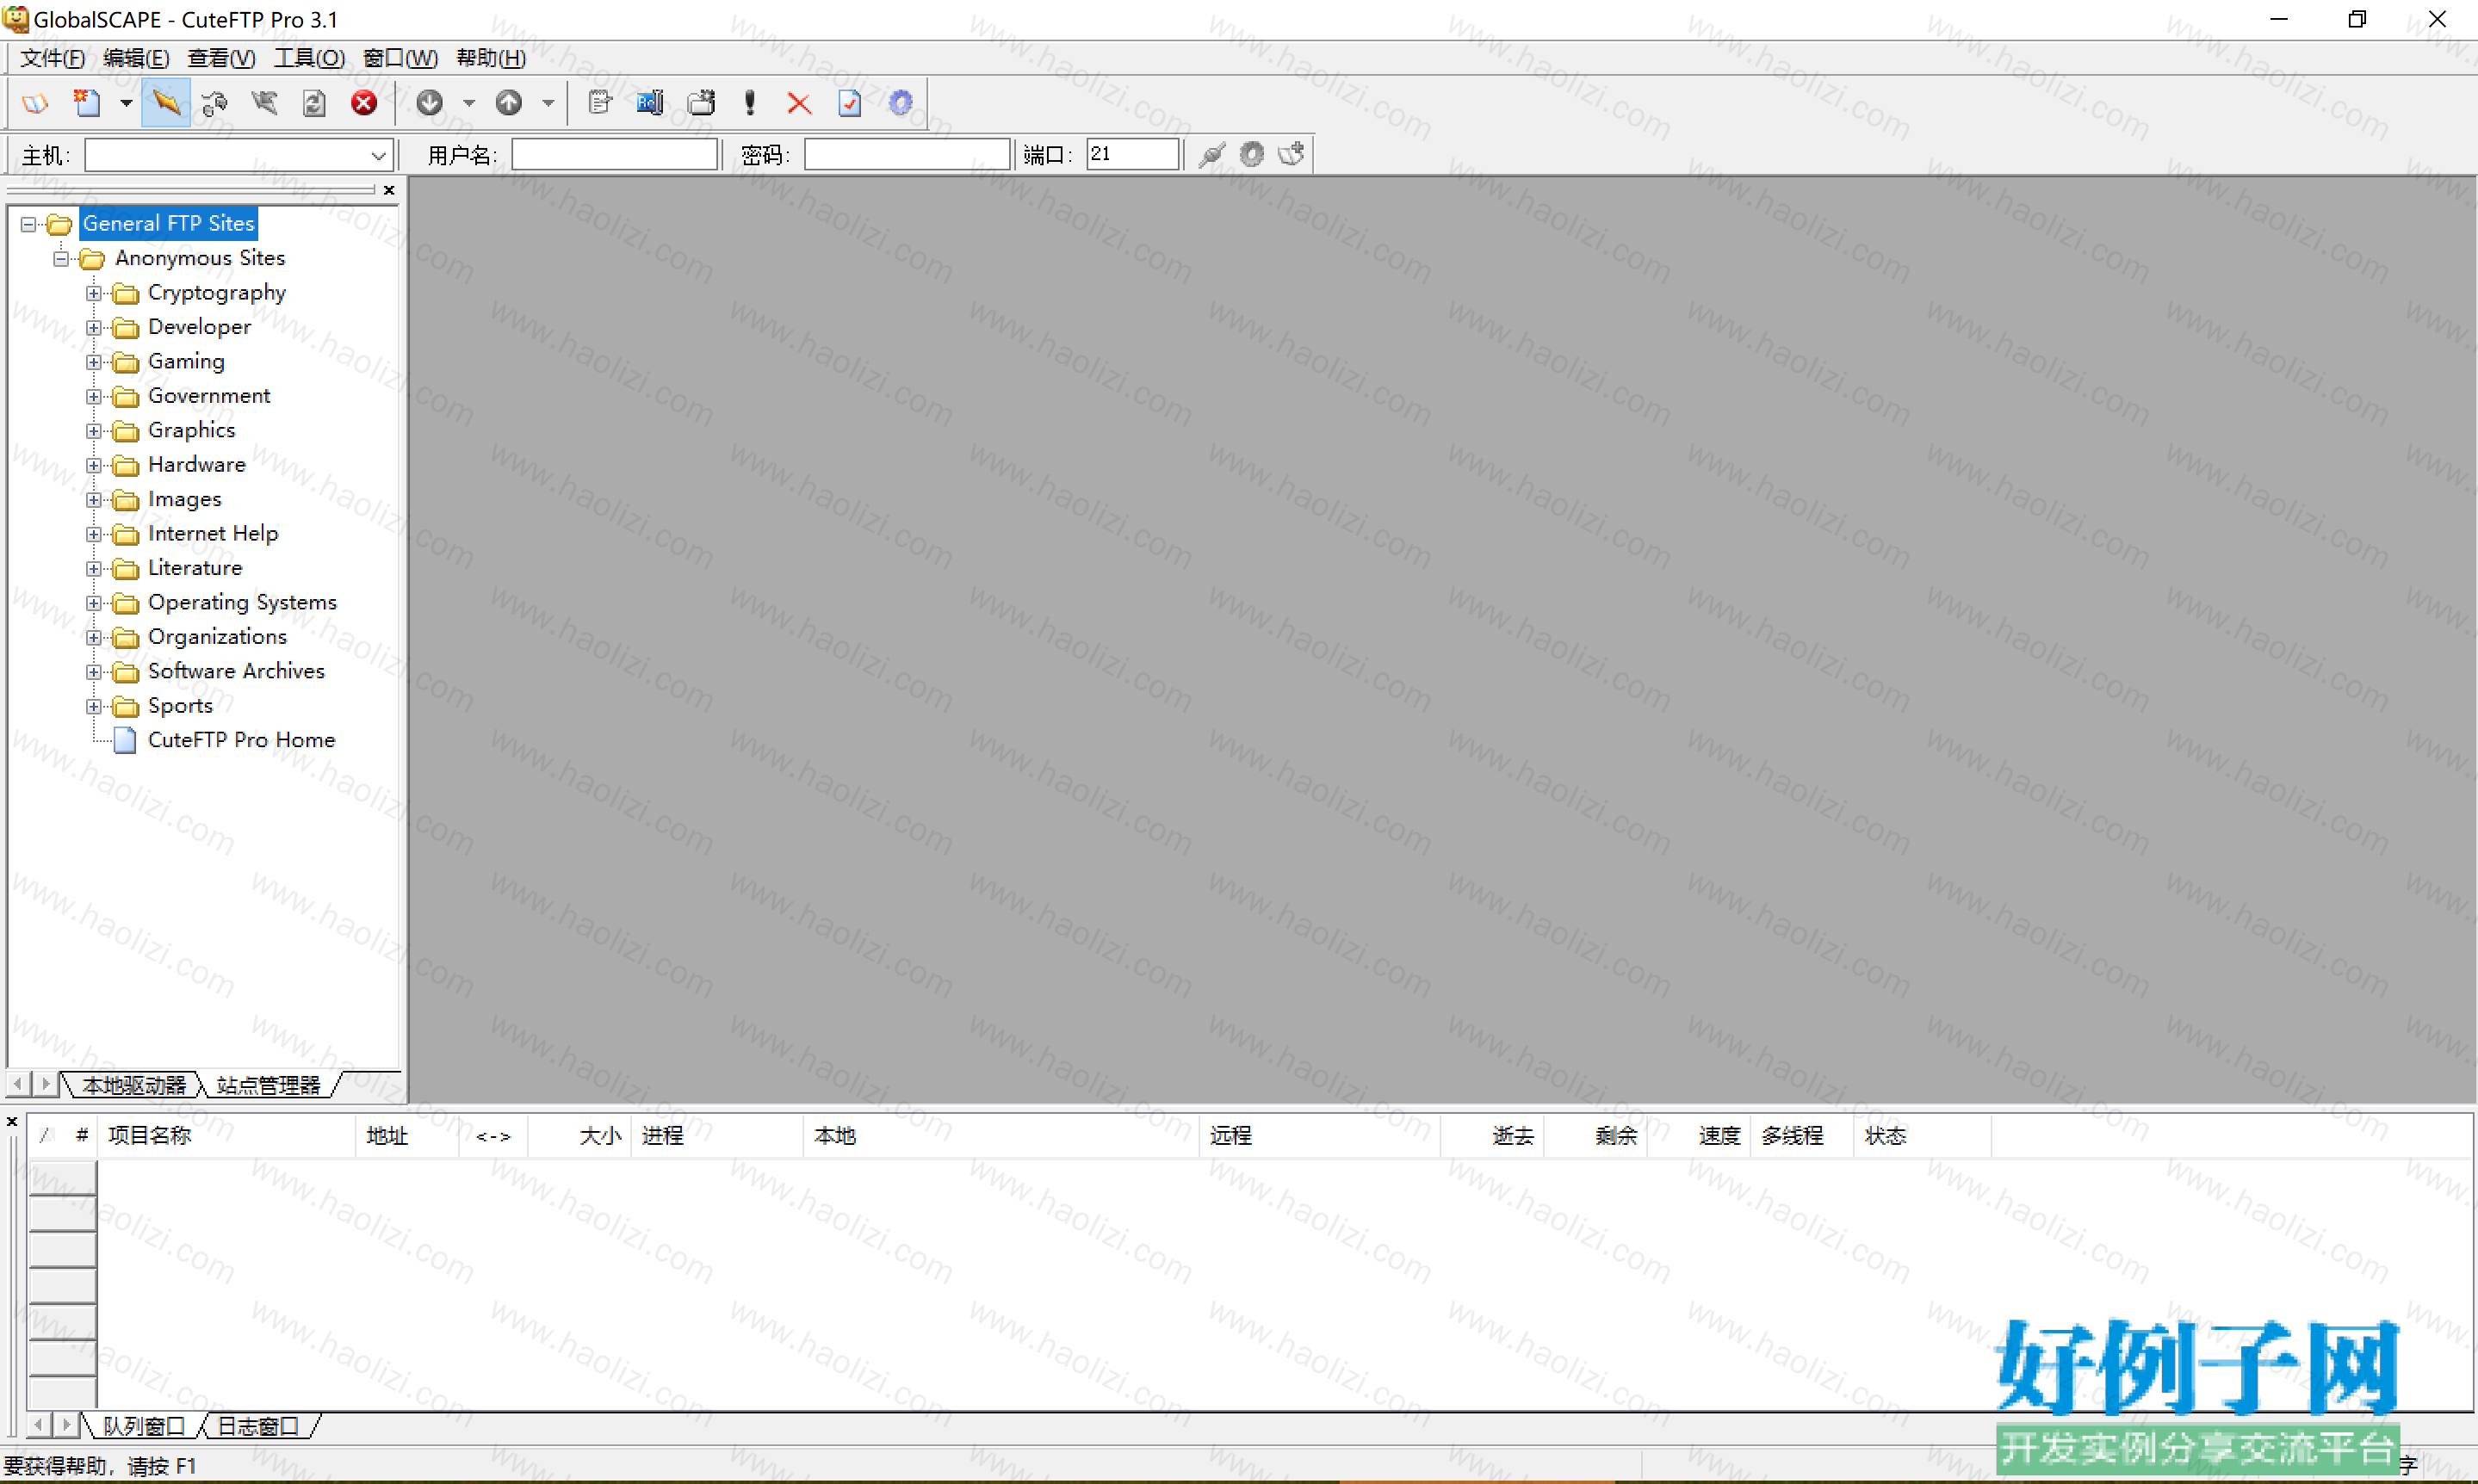Open the Download options dropdown arrow

pyautogui.click(x=469, y=103)
